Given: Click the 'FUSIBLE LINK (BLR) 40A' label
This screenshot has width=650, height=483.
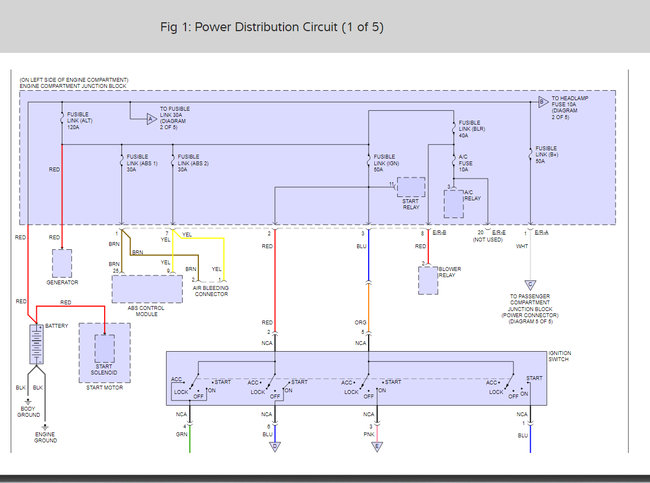Looking at the screenshot, I should [x=472, y=129].
